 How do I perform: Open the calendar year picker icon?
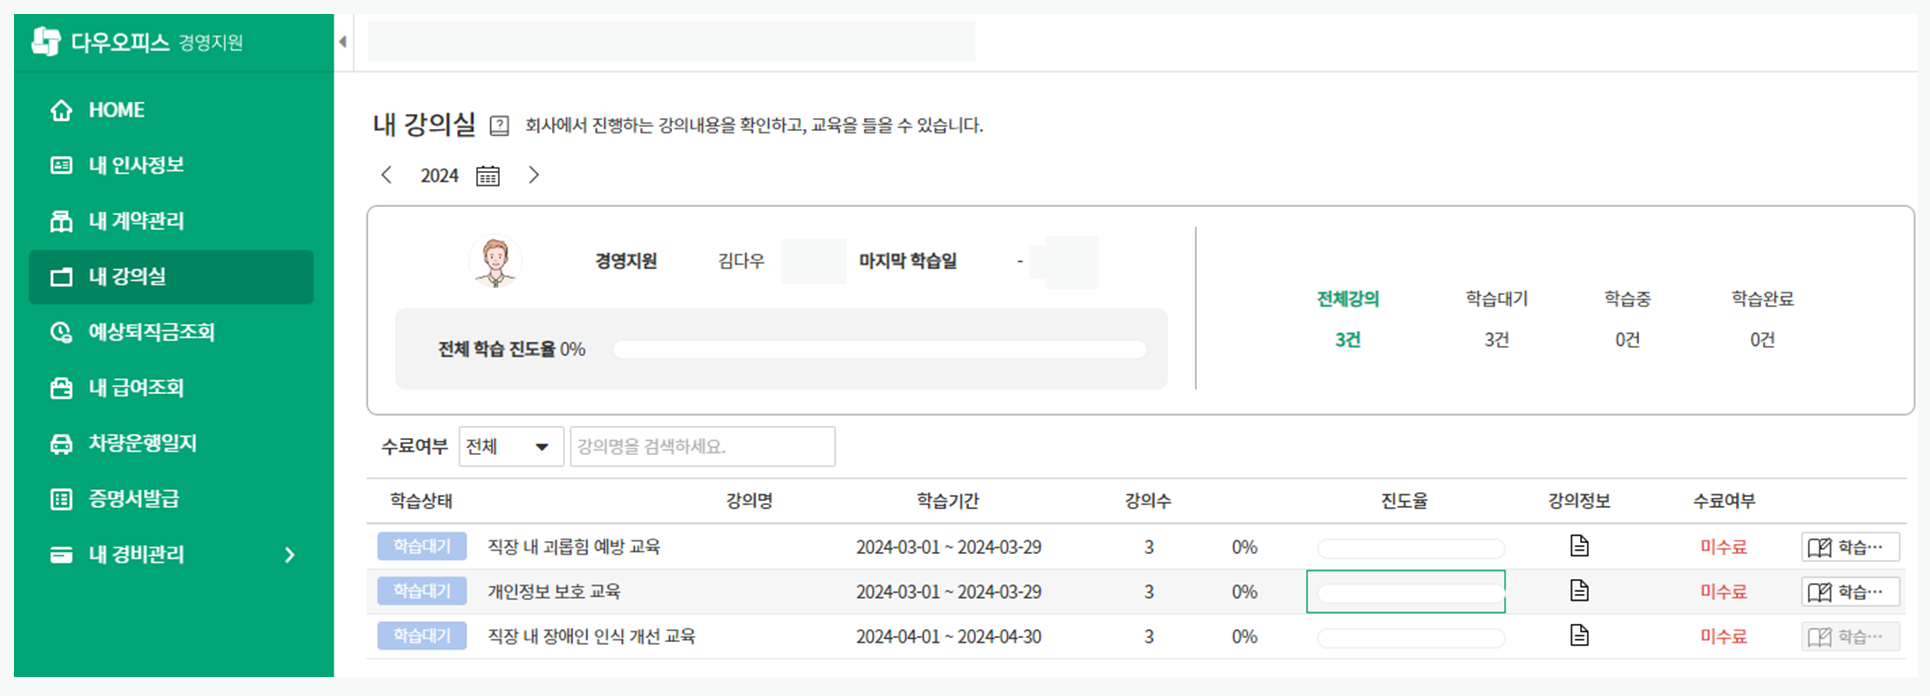[x=487, y=176]
